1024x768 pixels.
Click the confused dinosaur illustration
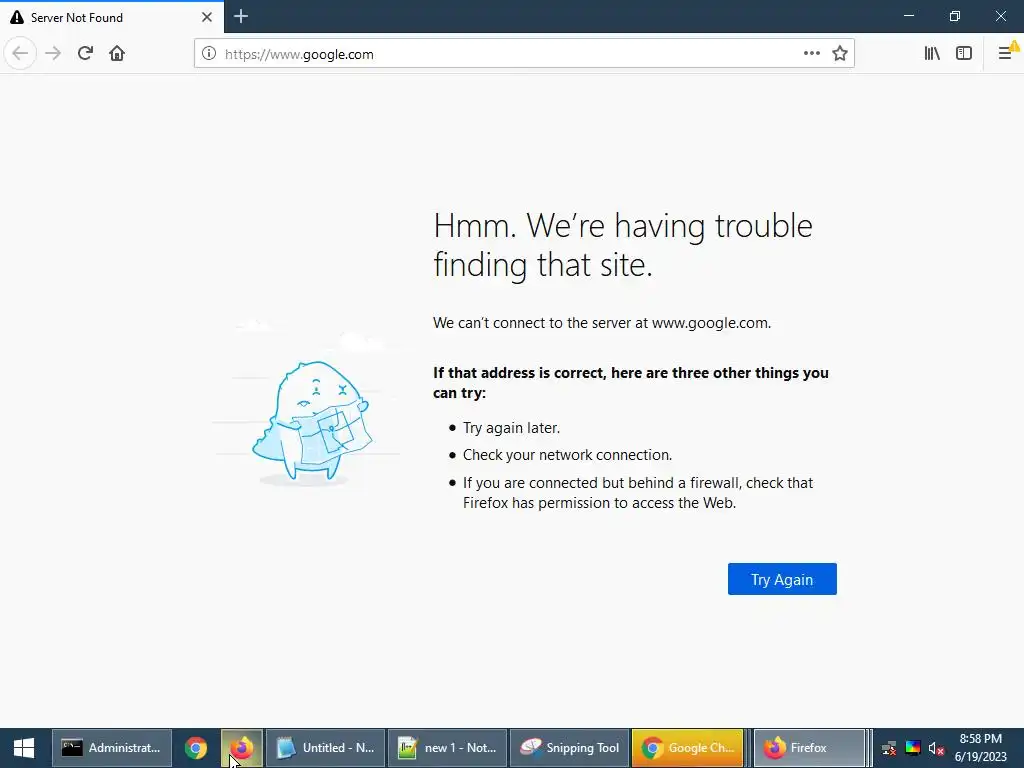(x=312, y=421)
